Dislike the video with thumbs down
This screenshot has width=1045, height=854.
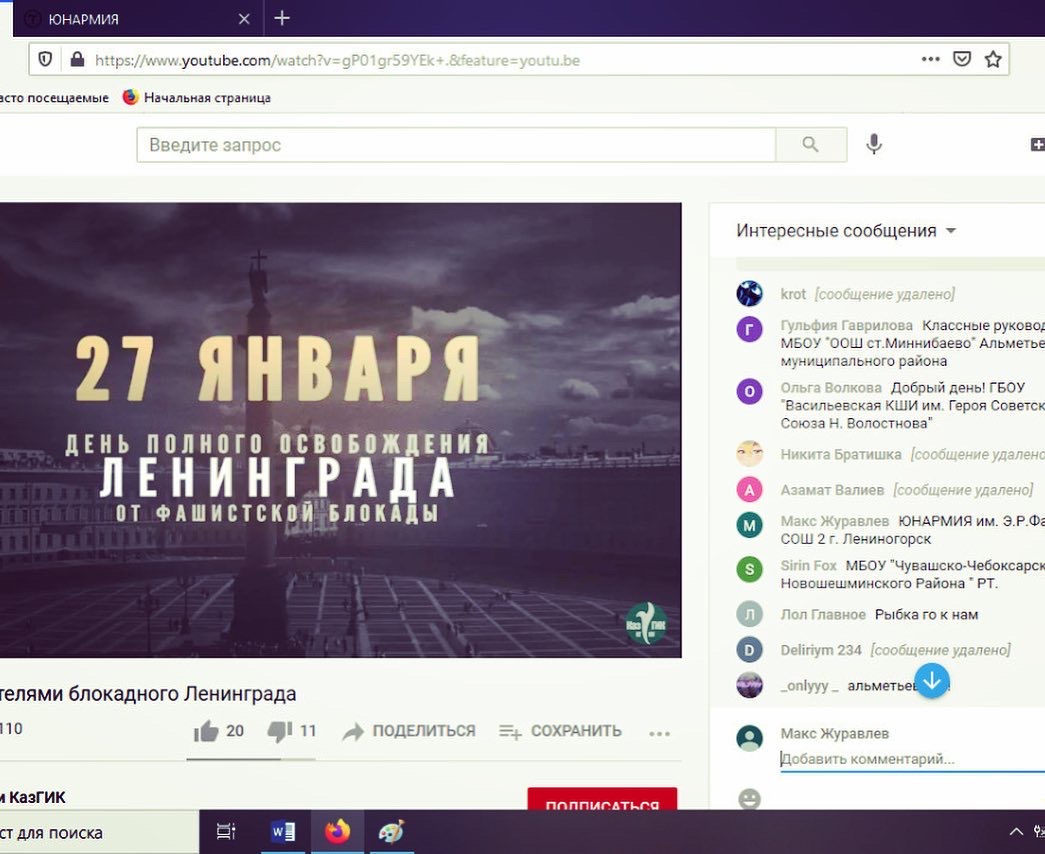280,731
